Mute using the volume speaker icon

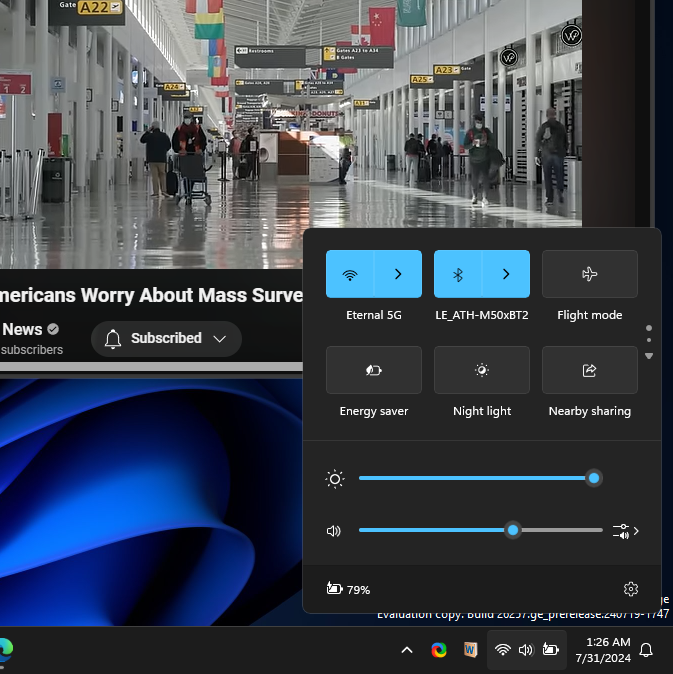[x=334, y=531]
